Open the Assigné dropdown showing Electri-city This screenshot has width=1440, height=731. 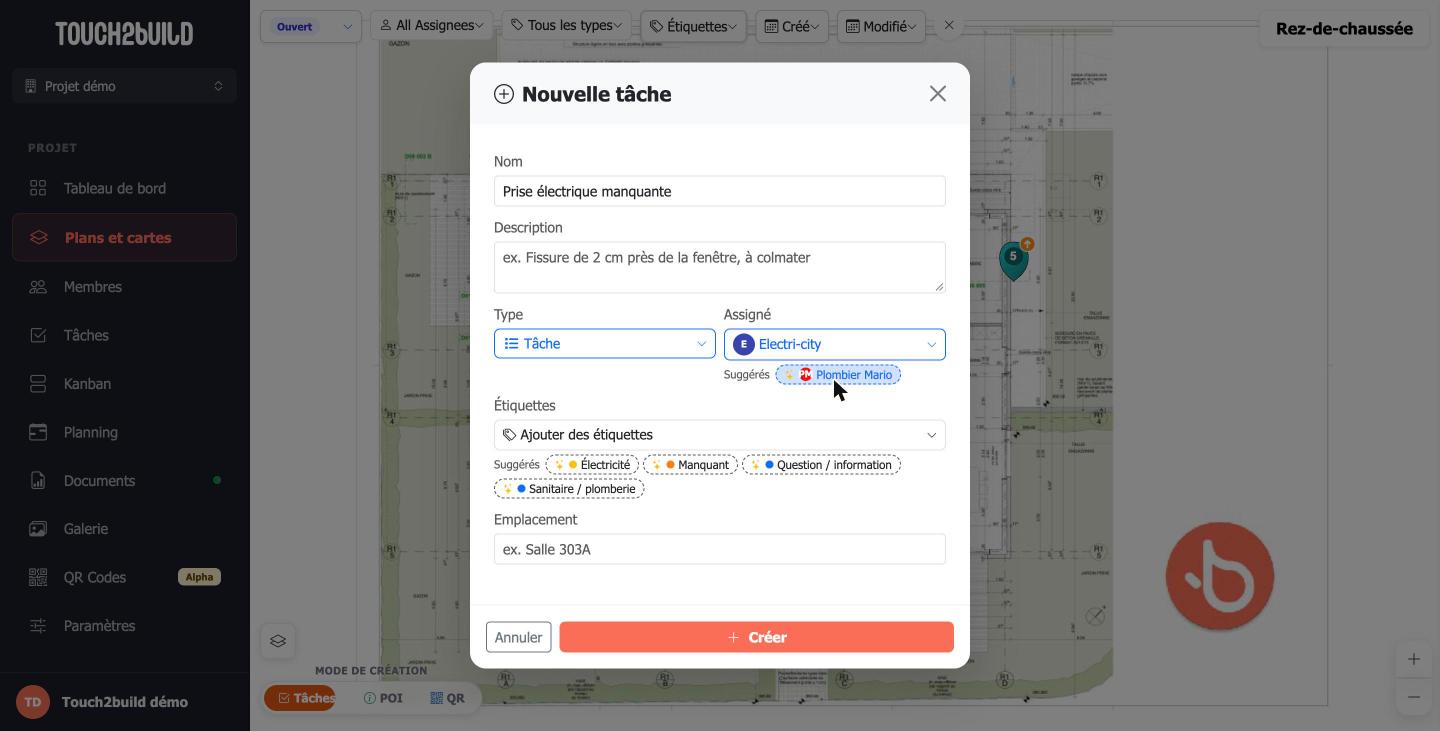pyautogui.click(x=835, y=344)
